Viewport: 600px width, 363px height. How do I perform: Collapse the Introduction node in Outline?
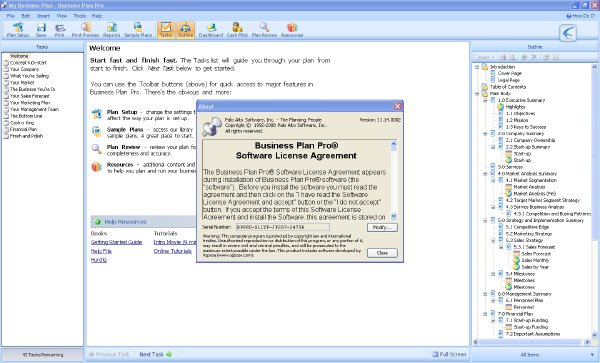tap(477, 67)
